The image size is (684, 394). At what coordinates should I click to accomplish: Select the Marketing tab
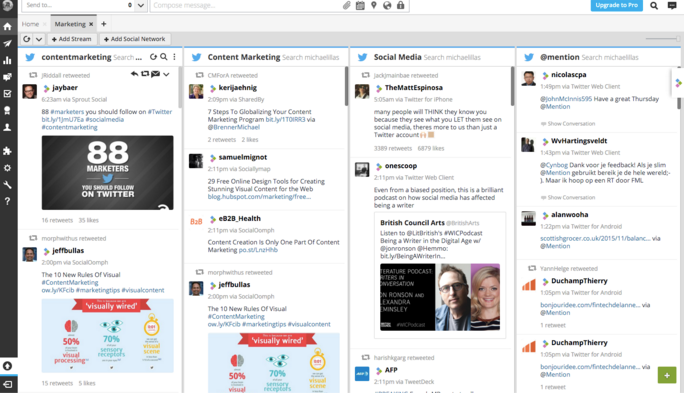70,24
